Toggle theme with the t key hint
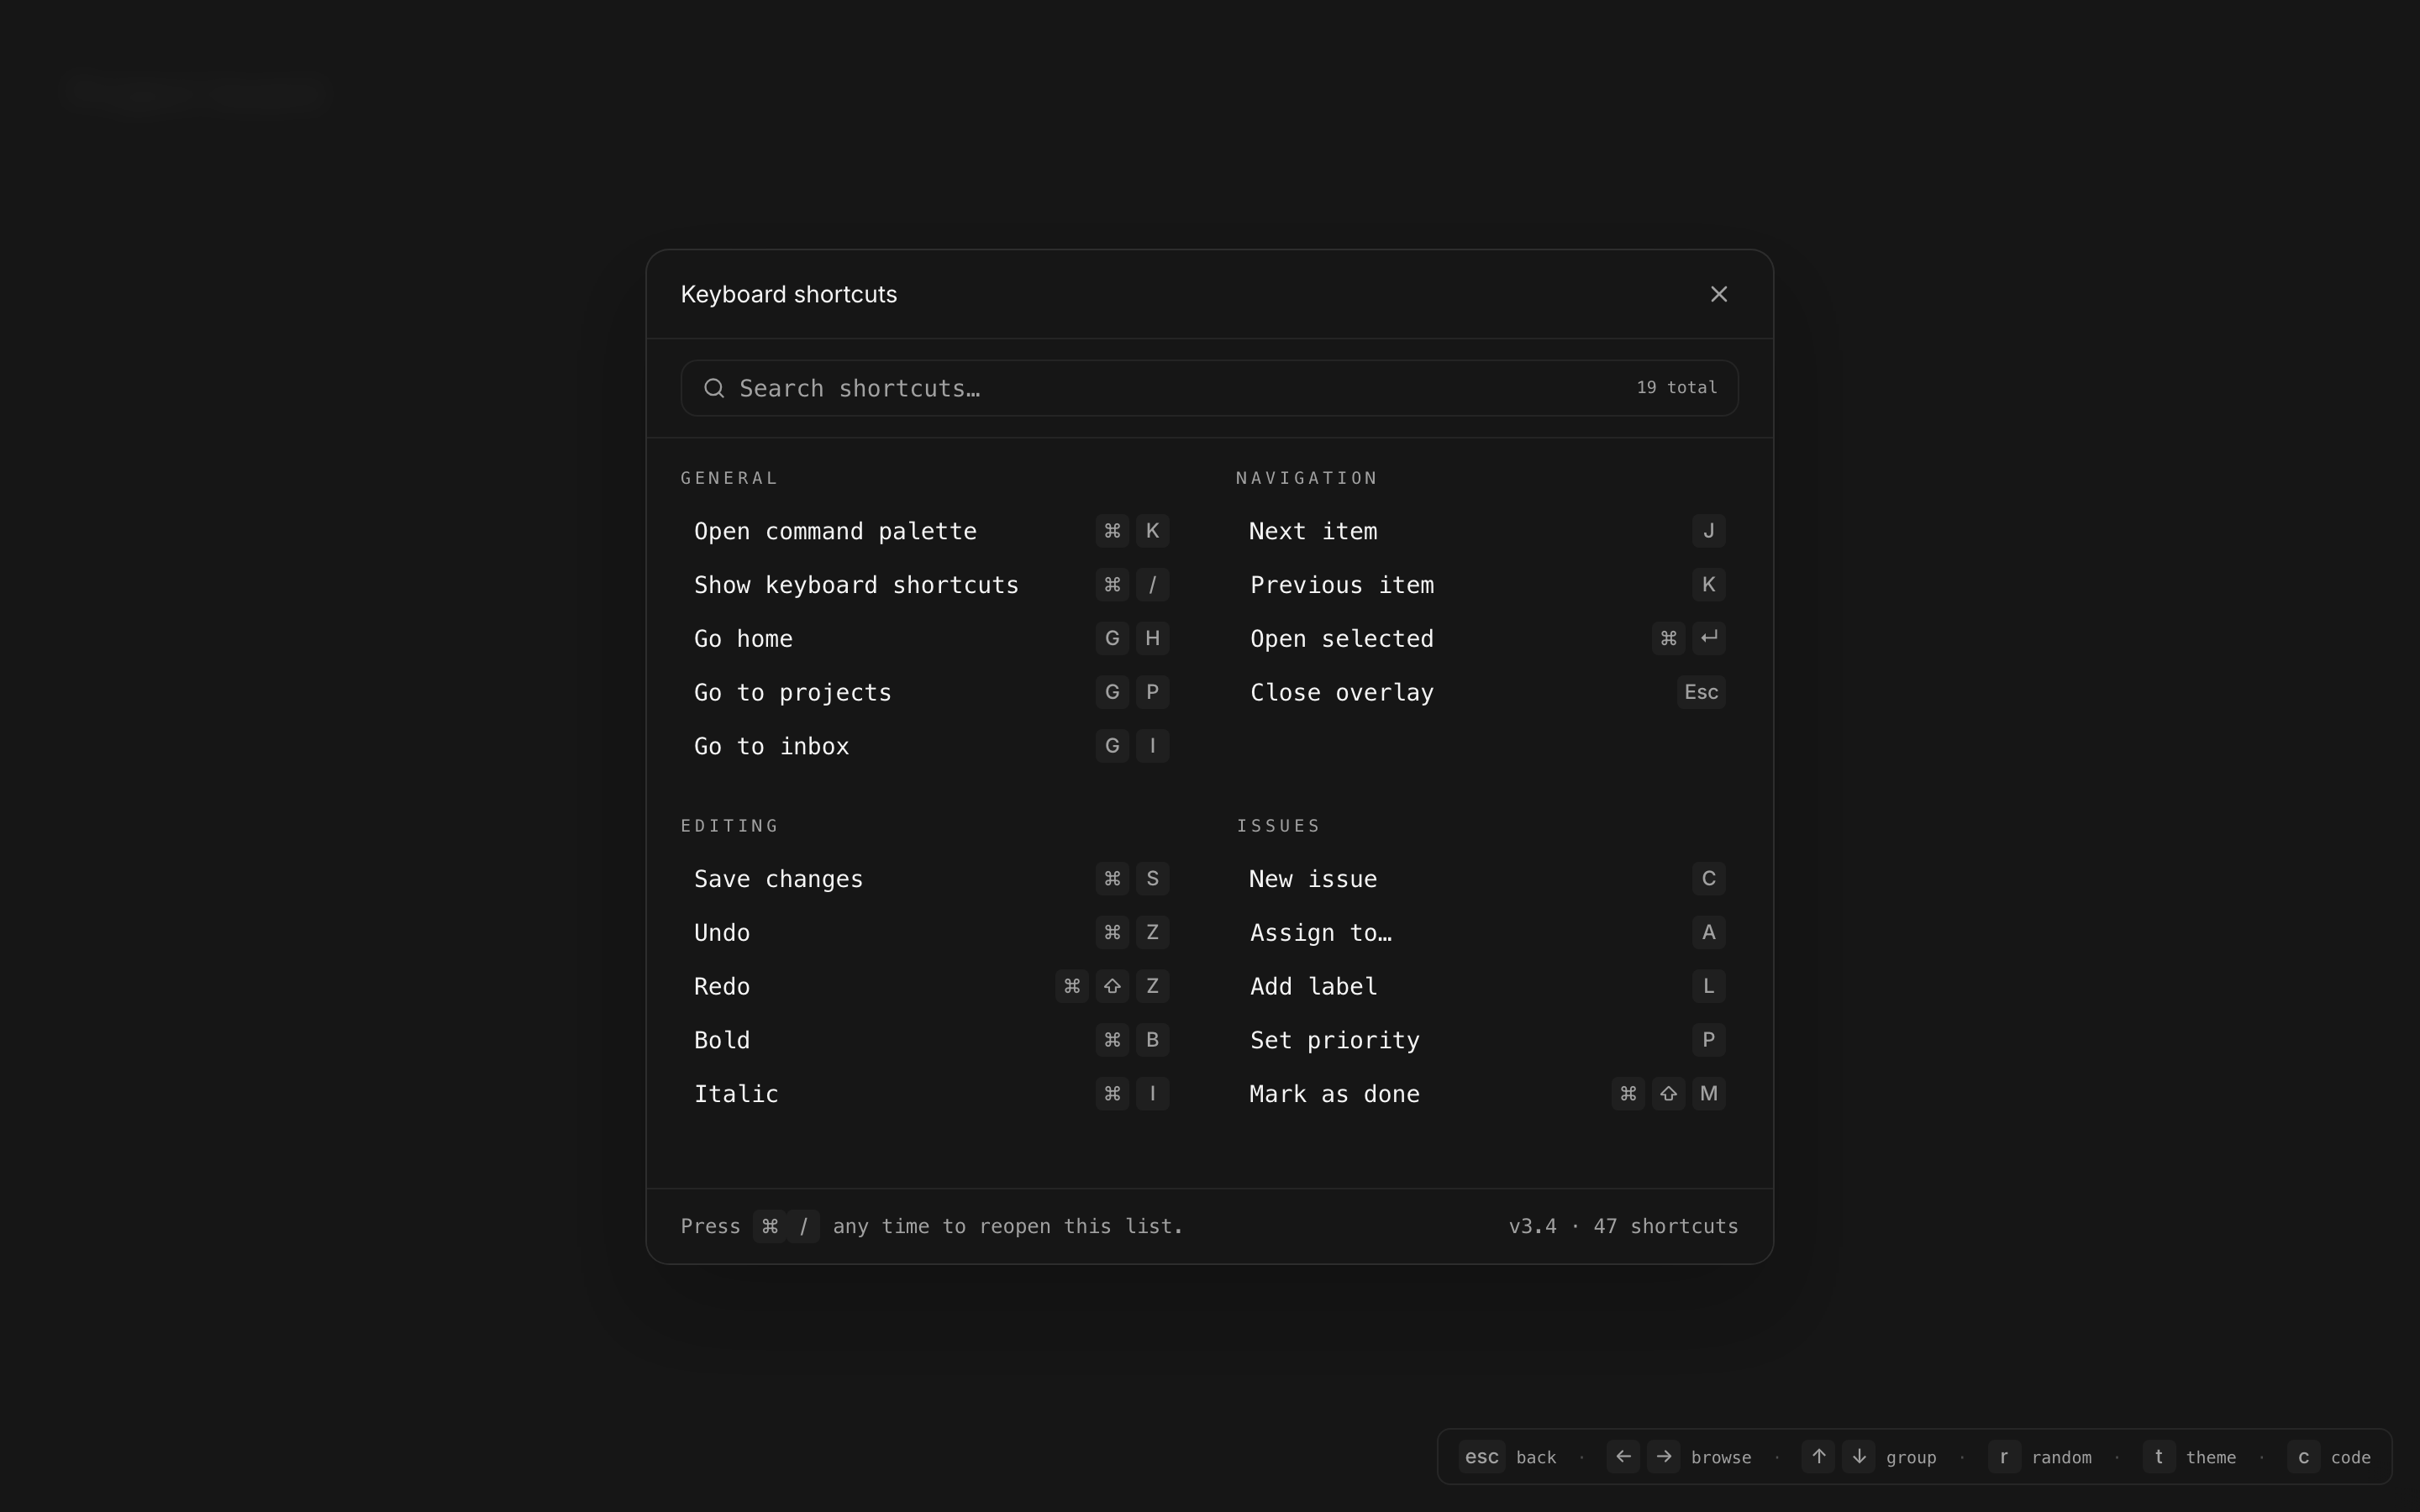Image resolution: width=2420 pixels, height=1512 pixels. (x=2158, y=1456)
